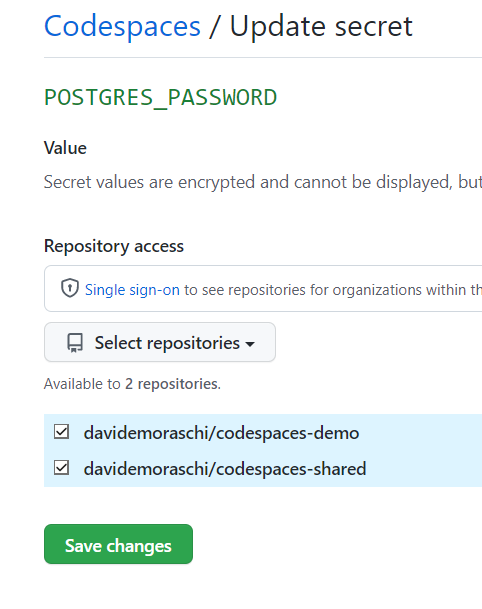This screenshot has height=609, width=482.
Task: Click the 'Available to 2 repositories.' text
Action: (x=132, y=384)
